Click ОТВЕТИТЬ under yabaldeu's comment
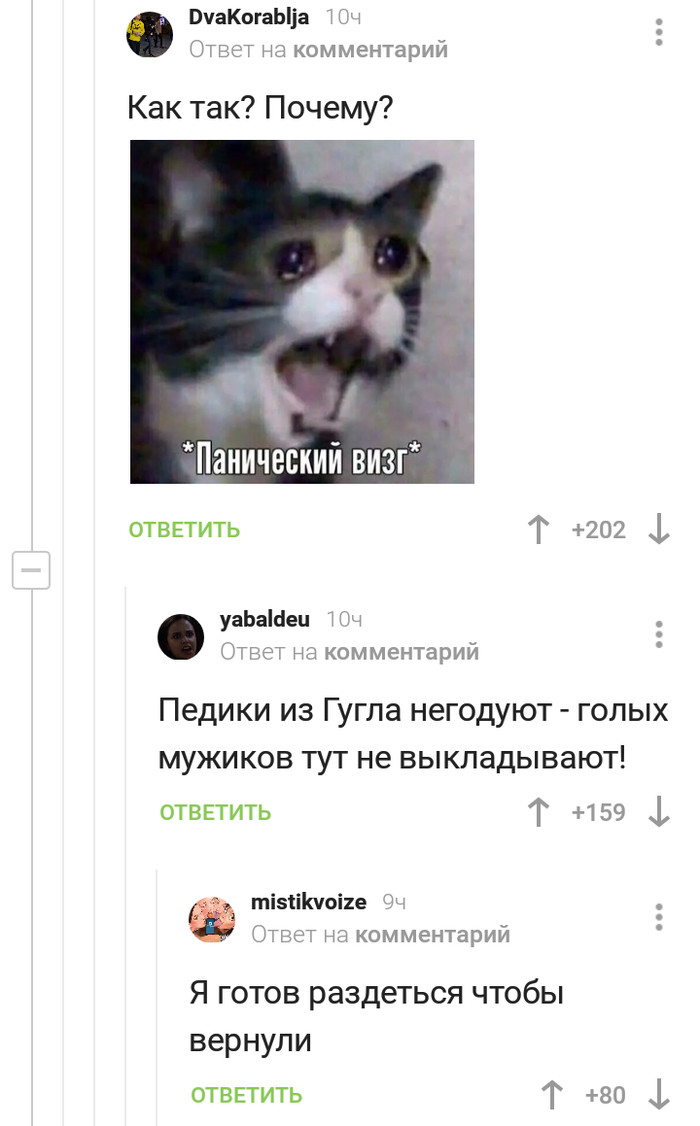The width and height of the screenshot is (700, 1126). tap(215, 812)
